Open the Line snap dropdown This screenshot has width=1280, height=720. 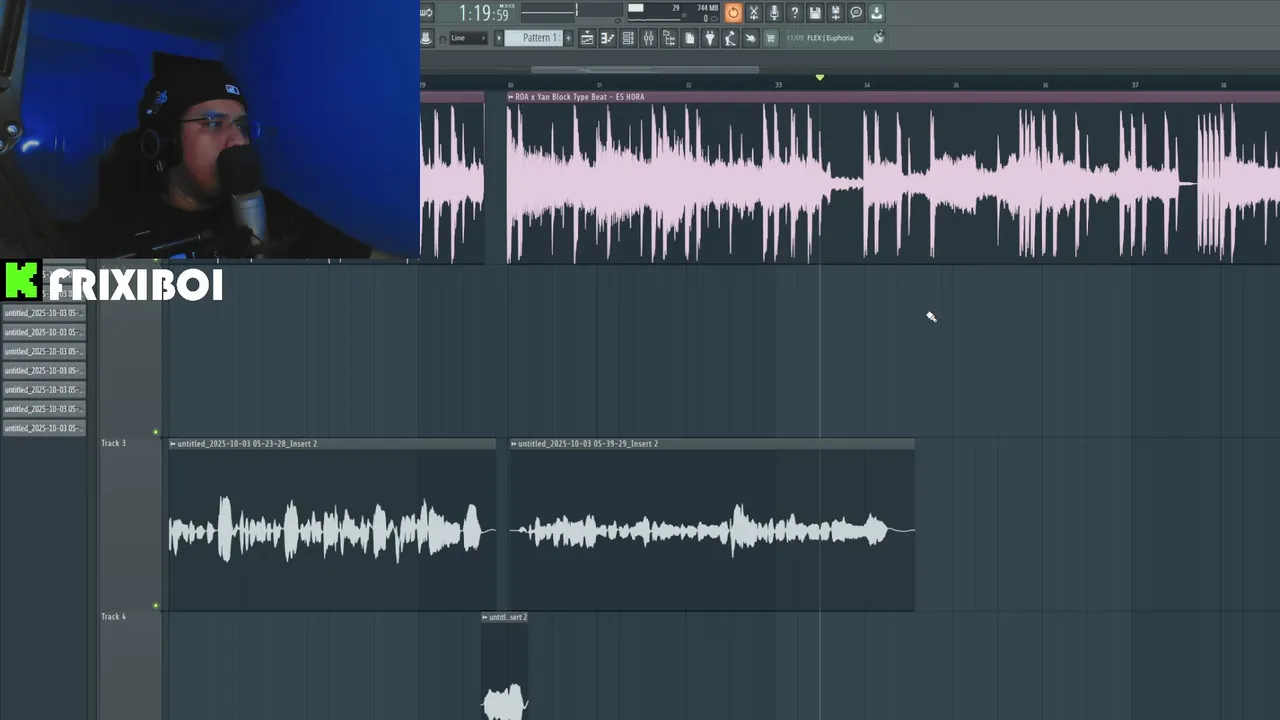tap(468, 38)
